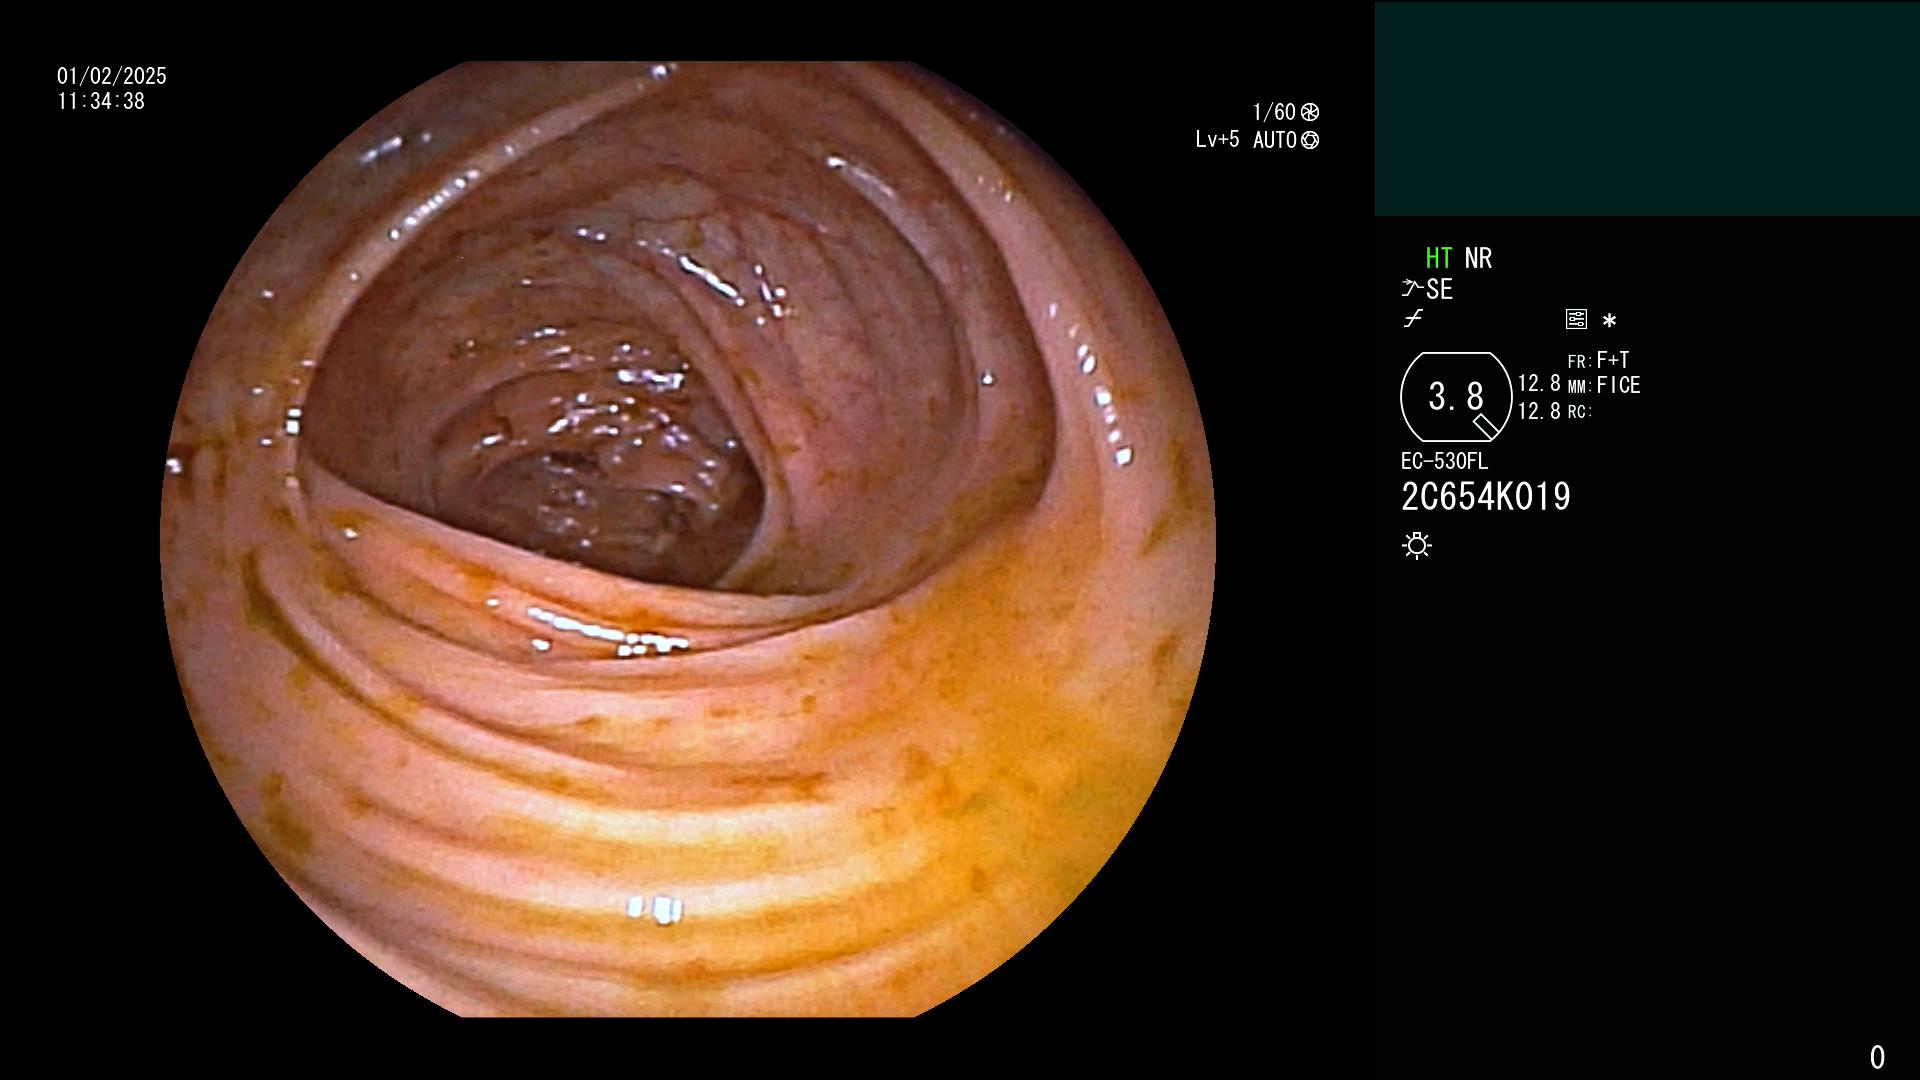The height and width of the screenshot is (1080, 1920).
Task: Click the image counter 0
Action: (1877, 1057)
